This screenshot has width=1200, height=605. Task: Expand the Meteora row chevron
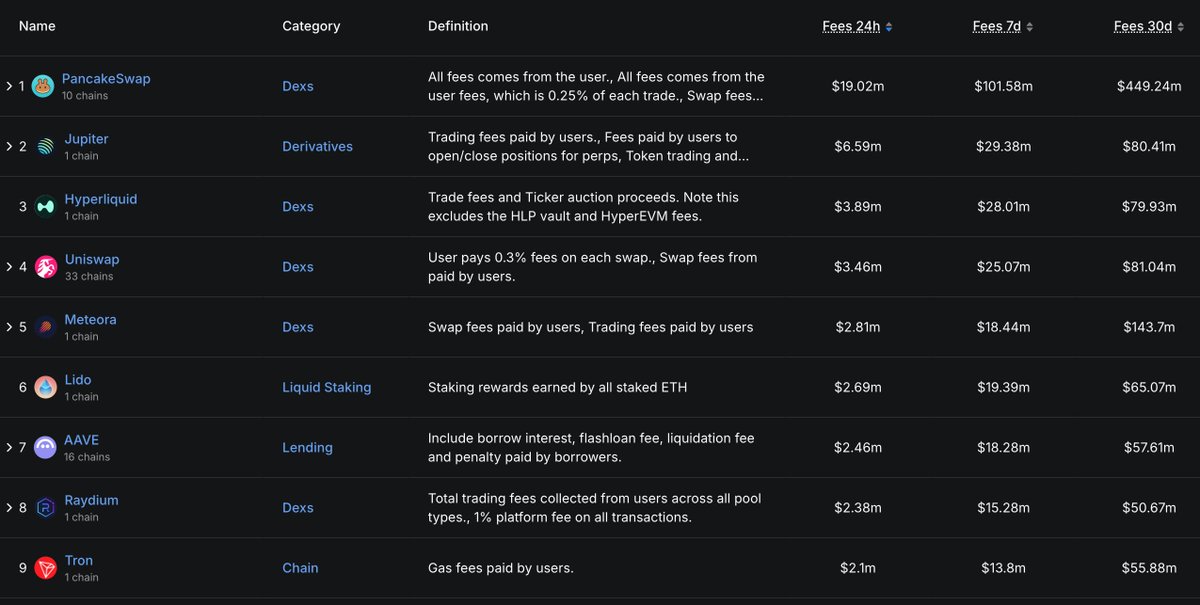9,327
